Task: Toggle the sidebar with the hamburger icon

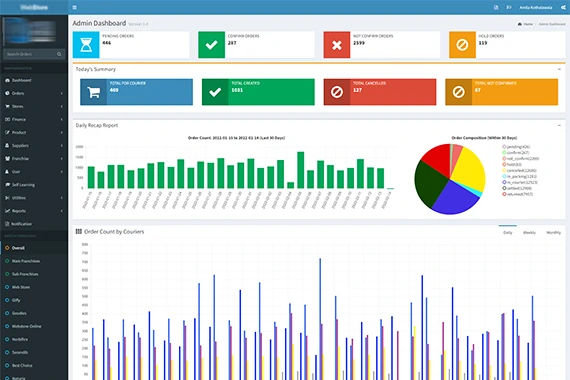Action: point(75,7)
